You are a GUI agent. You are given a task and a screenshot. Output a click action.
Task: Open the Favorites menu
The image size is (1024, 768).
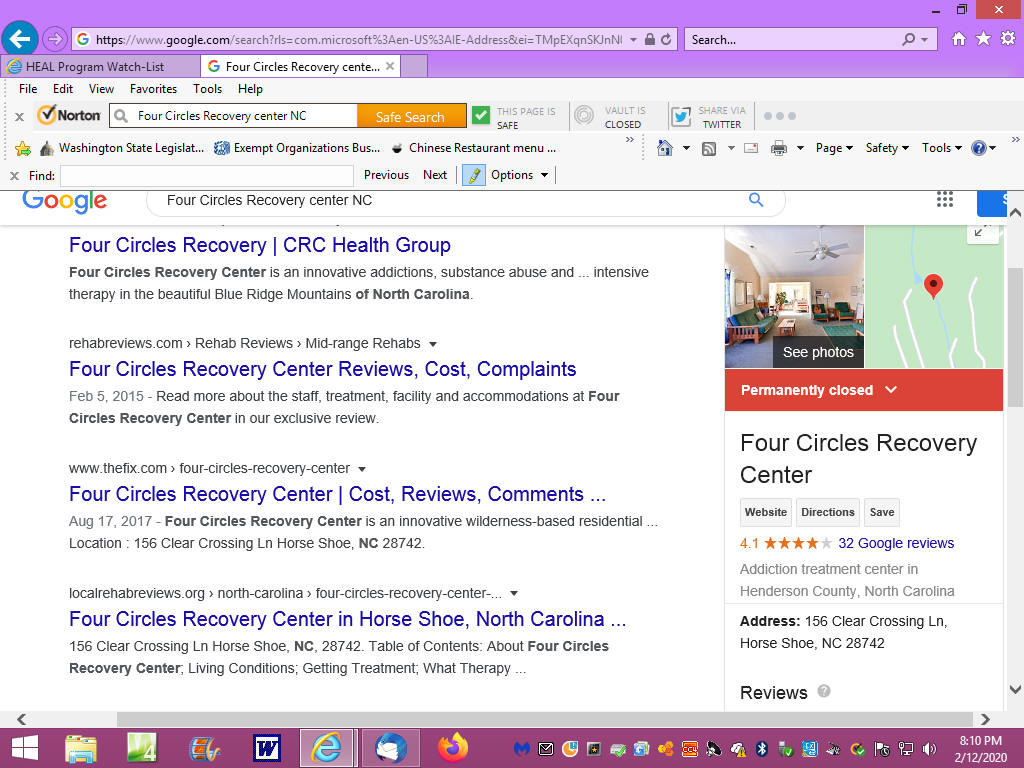coord(153,89)
